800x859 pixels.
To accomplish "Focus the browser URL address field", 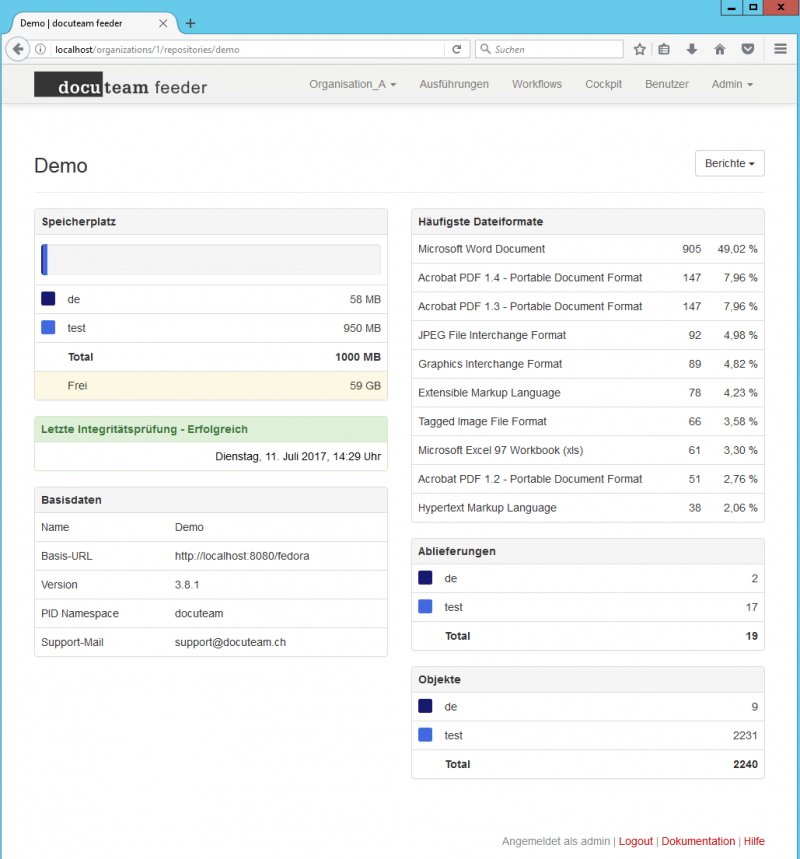I will (247, 49).
